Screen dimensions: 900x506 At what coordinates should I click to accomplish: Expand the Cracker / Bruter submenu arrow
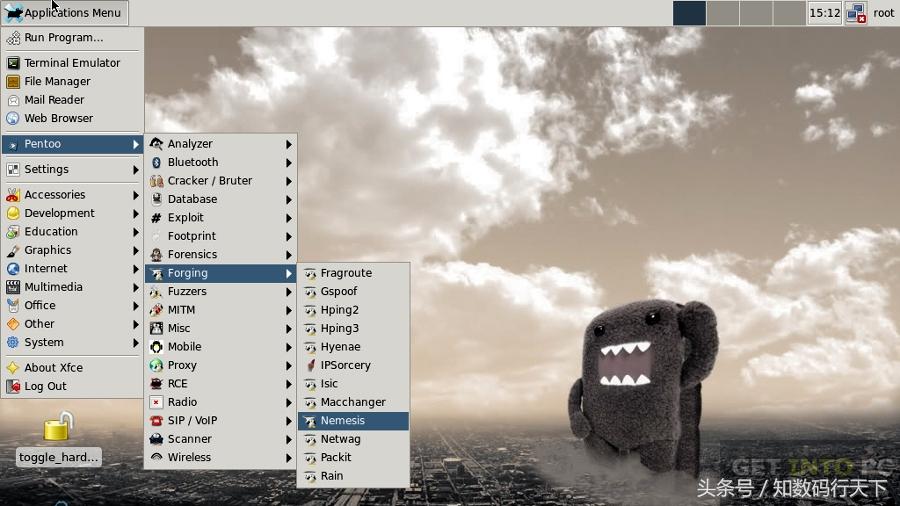point(289,181)
